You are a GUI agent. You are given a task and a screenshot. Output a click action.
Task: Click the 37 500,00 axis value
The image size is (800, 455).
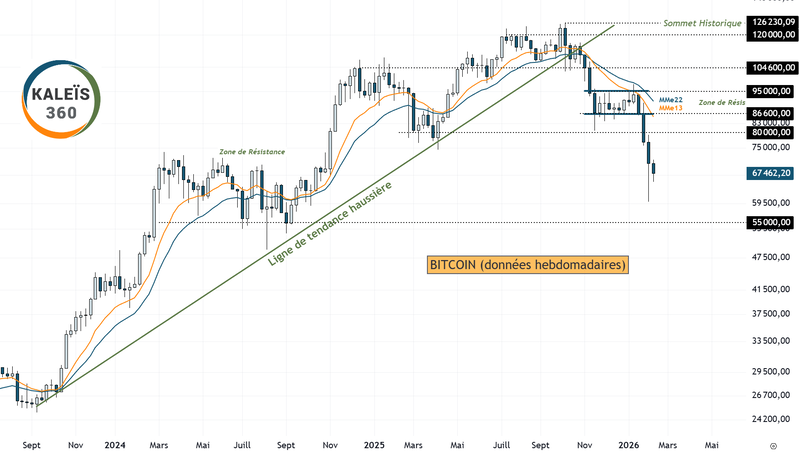pos(771,314)
